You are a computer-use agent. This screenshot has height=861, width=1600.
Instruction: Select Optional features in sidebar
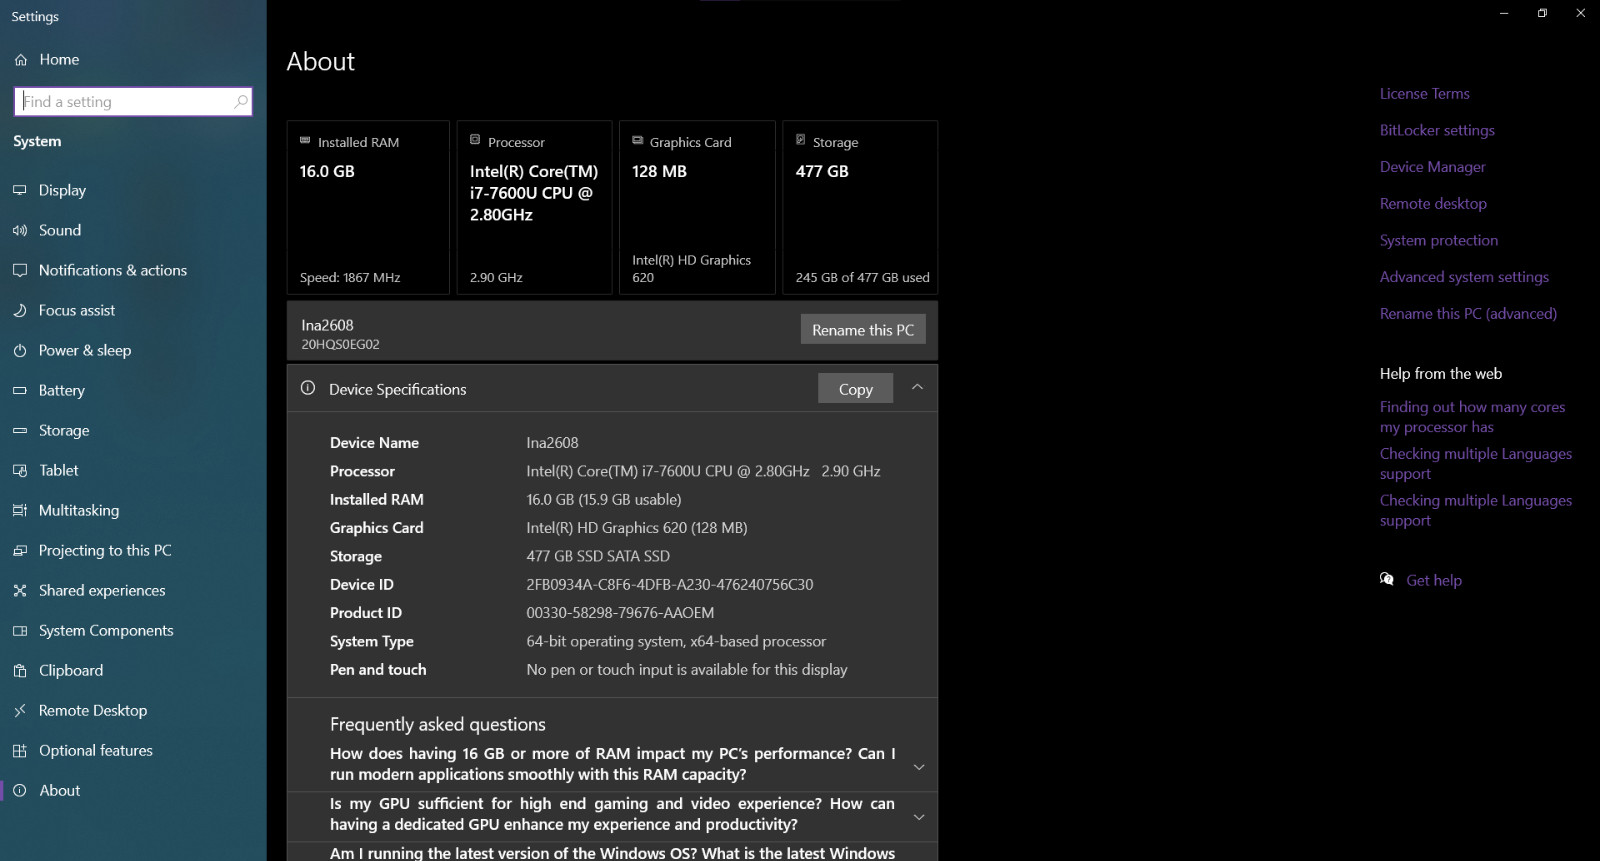(x=133, y=750)
